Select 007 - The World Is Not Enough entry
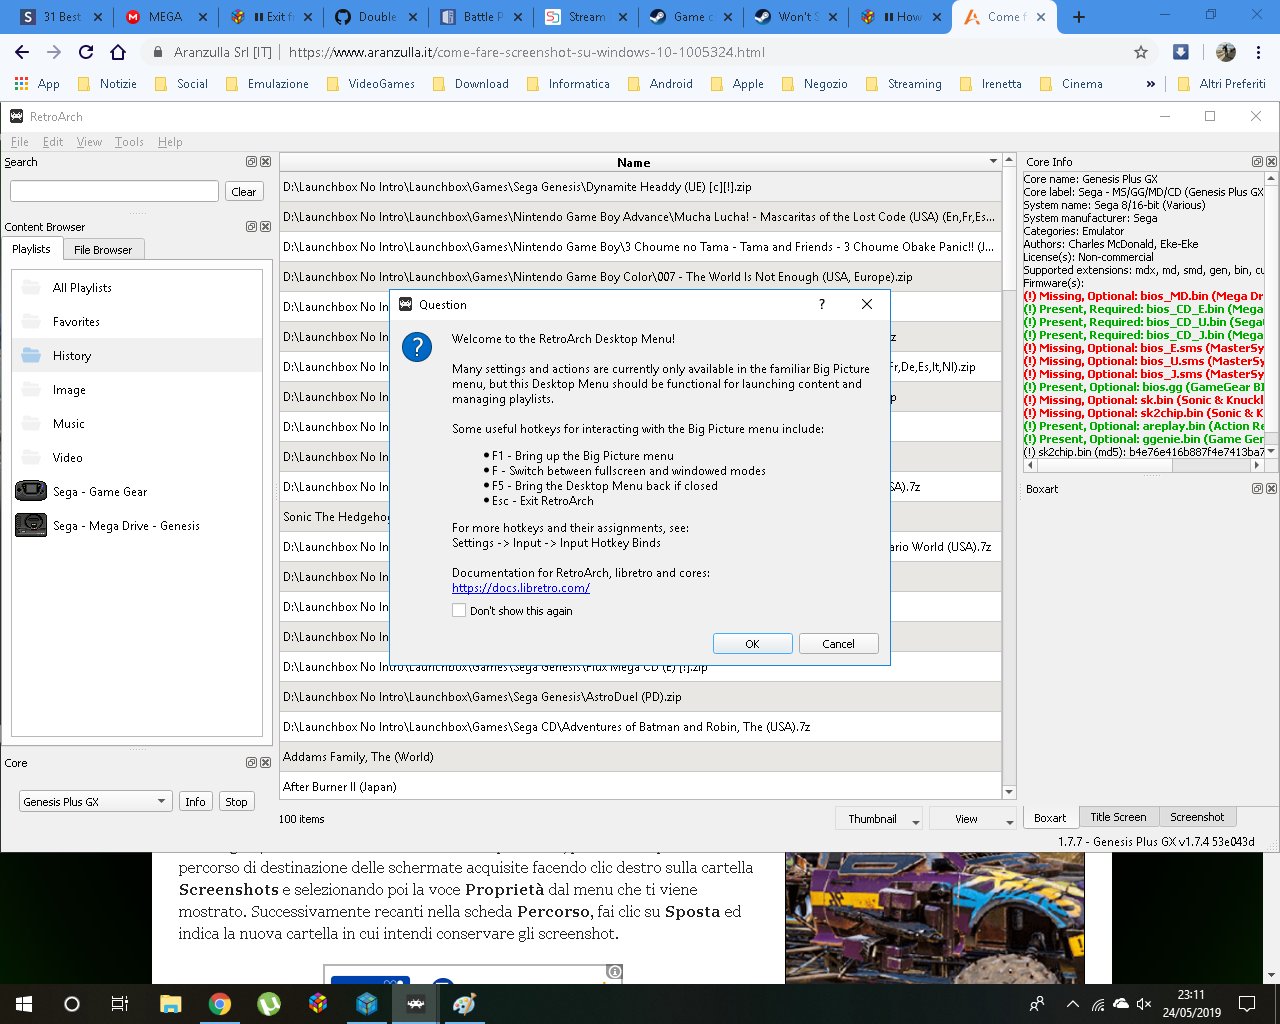The height and width of the screenshot is (1024, 1280). click(x=640, y=277)
